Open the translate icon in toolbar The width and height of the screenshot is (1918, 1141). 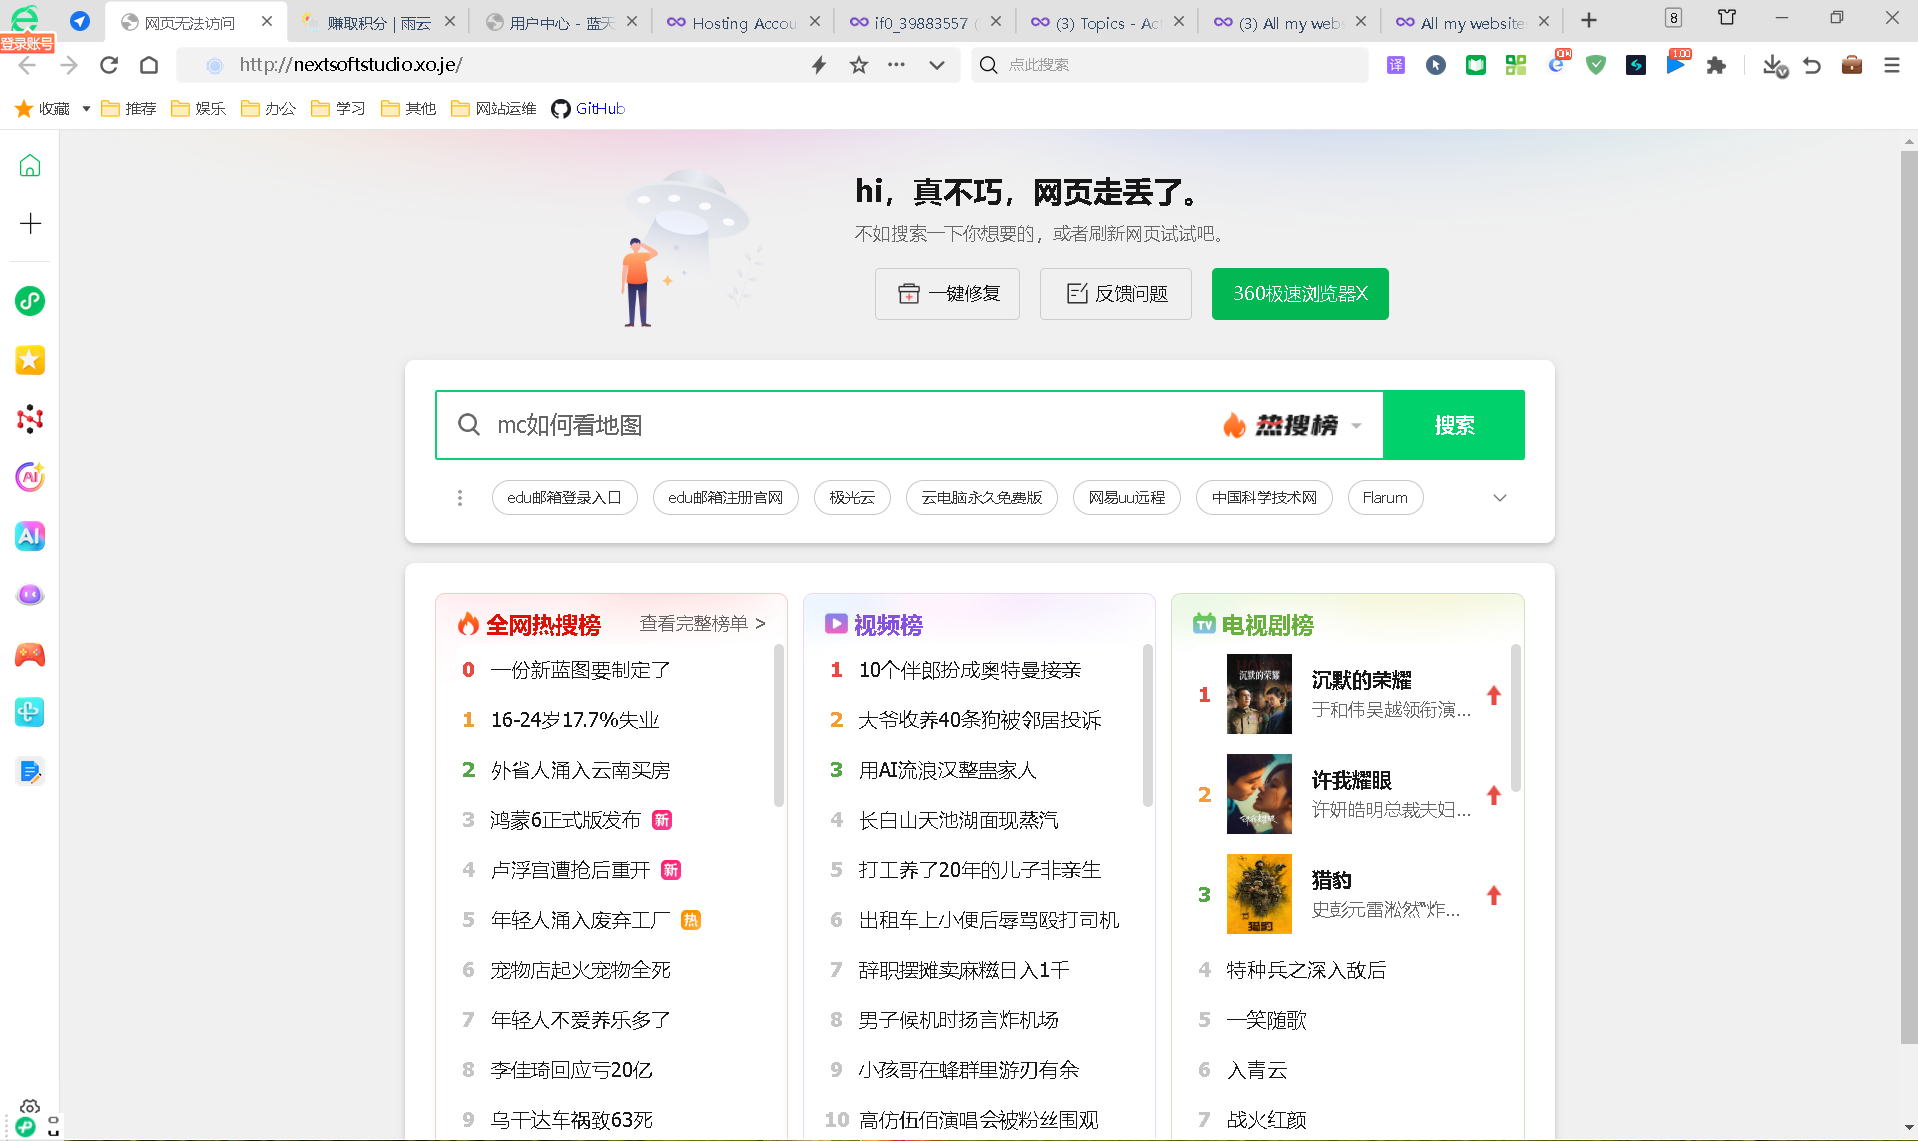(1396, 65)
